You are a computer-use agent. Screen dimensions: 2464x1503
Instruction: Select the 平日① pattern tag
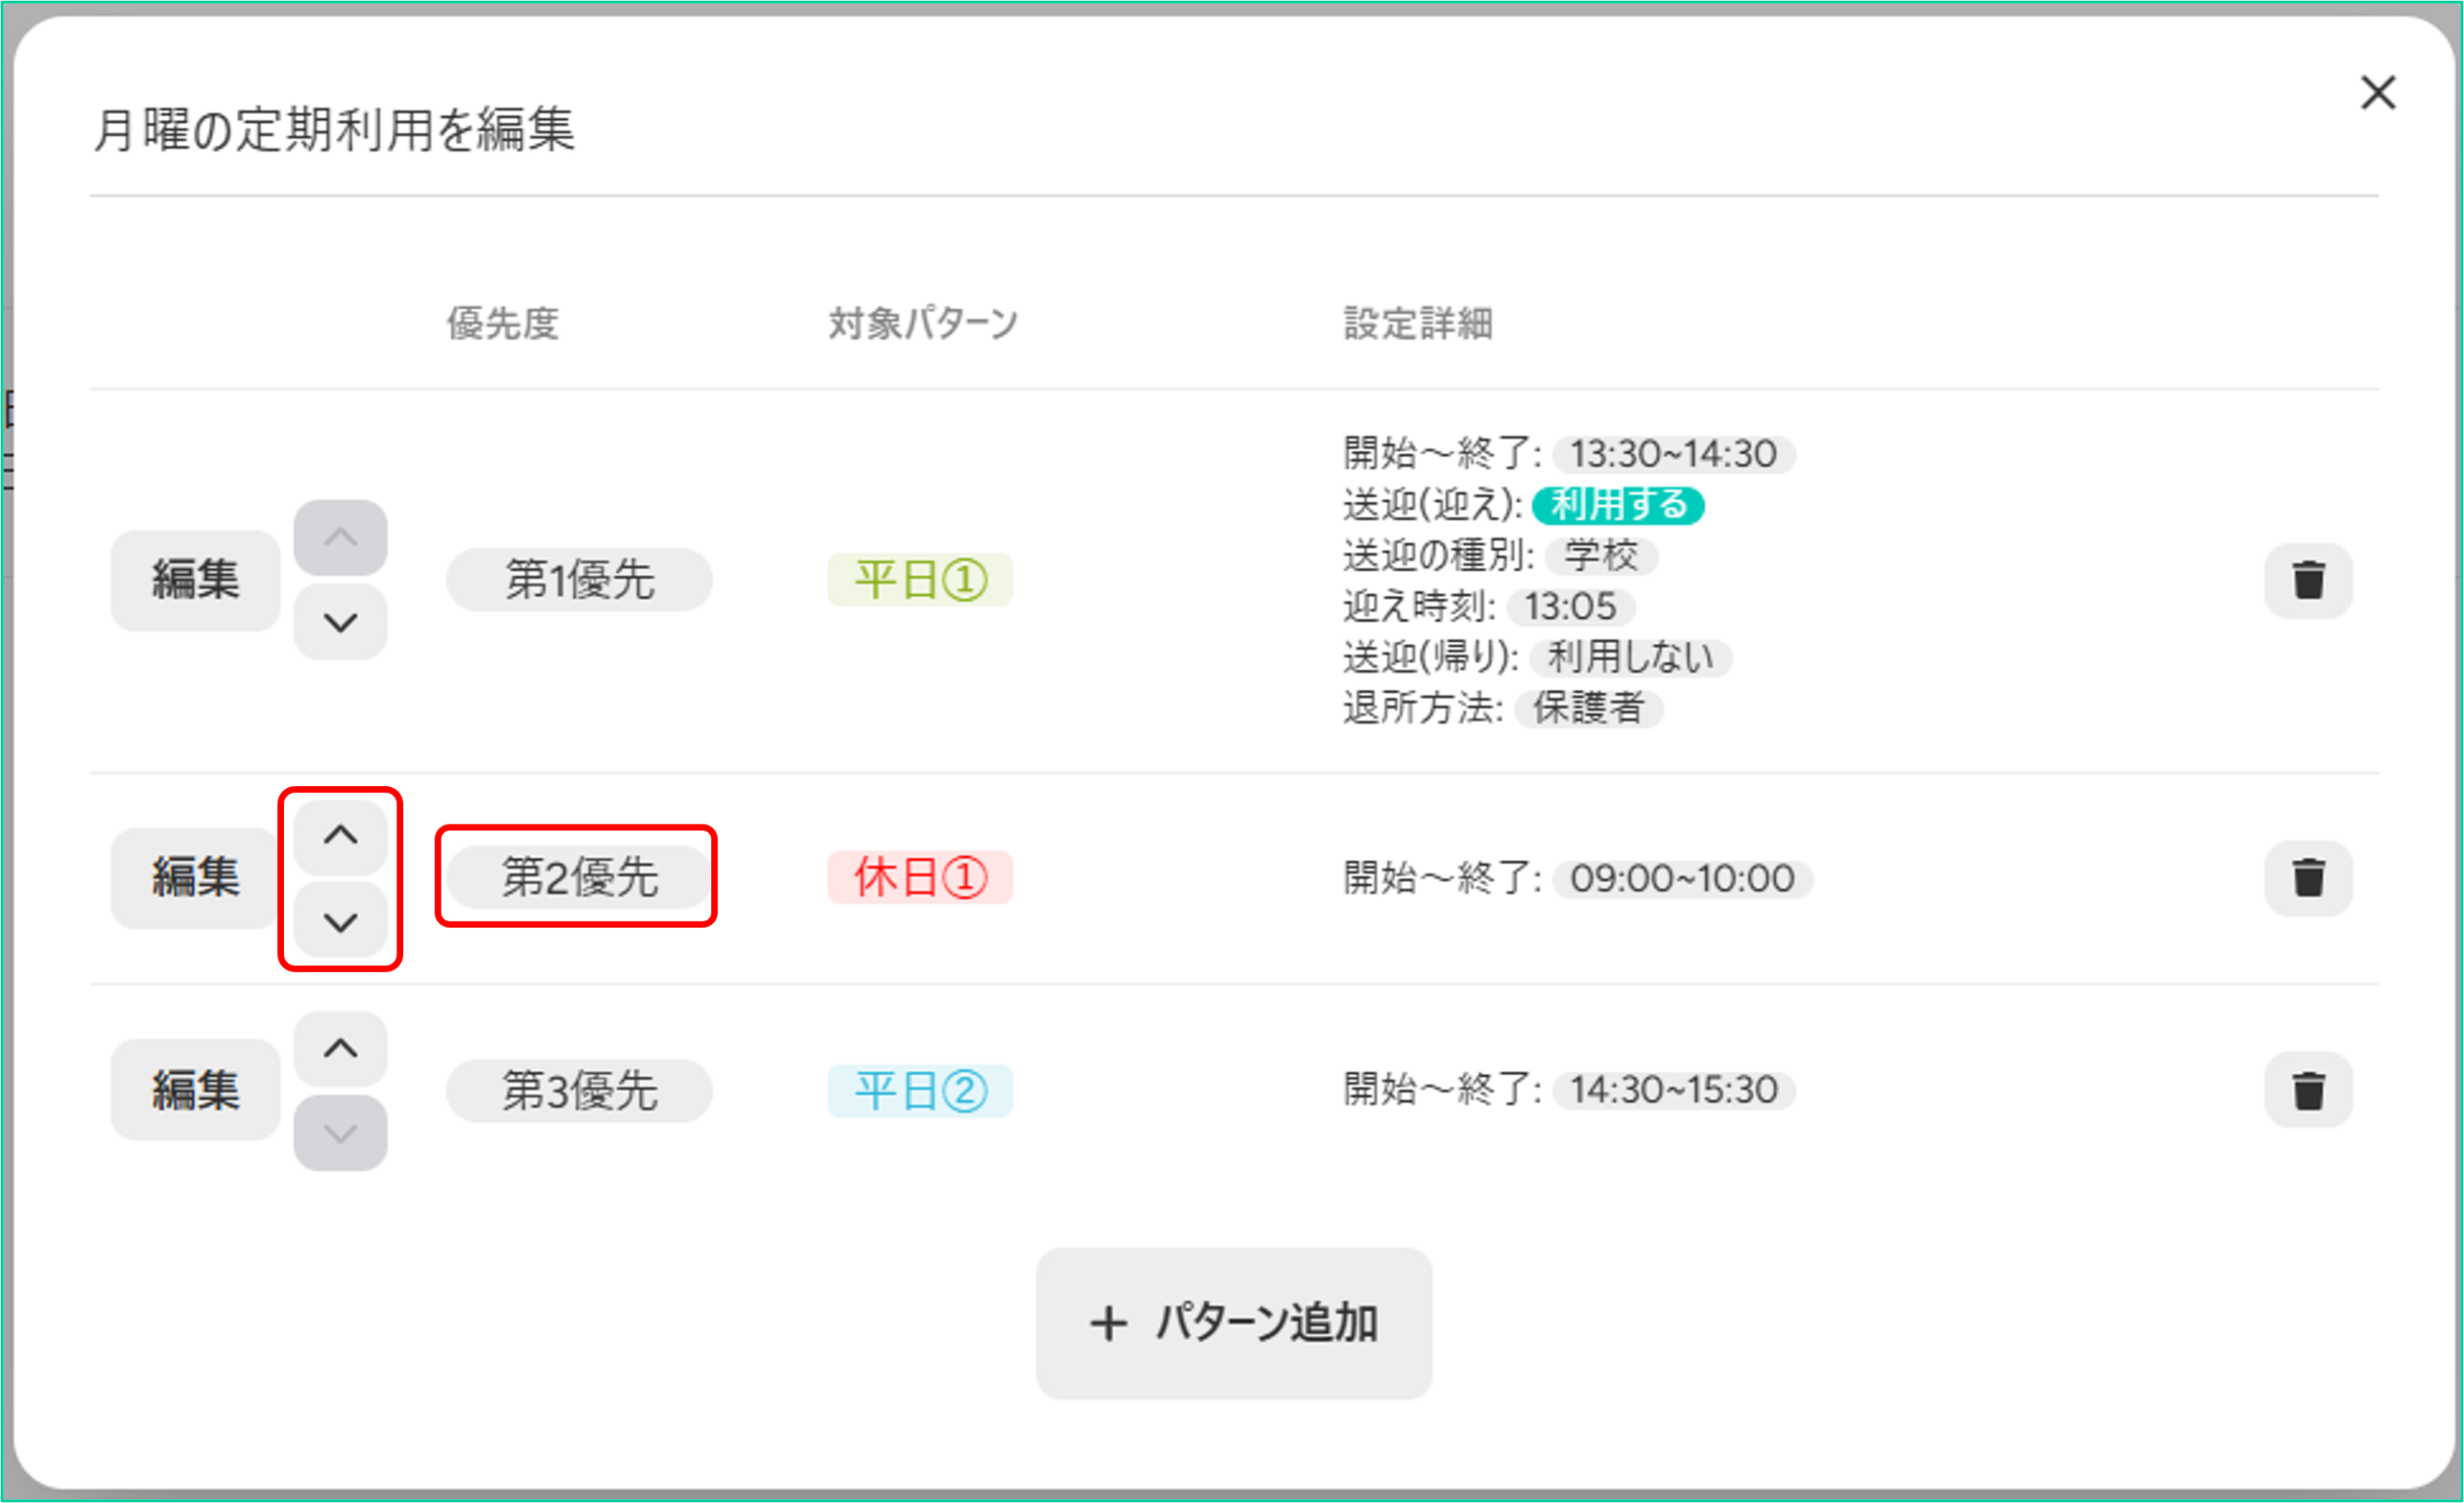click(x=919, y=580)
